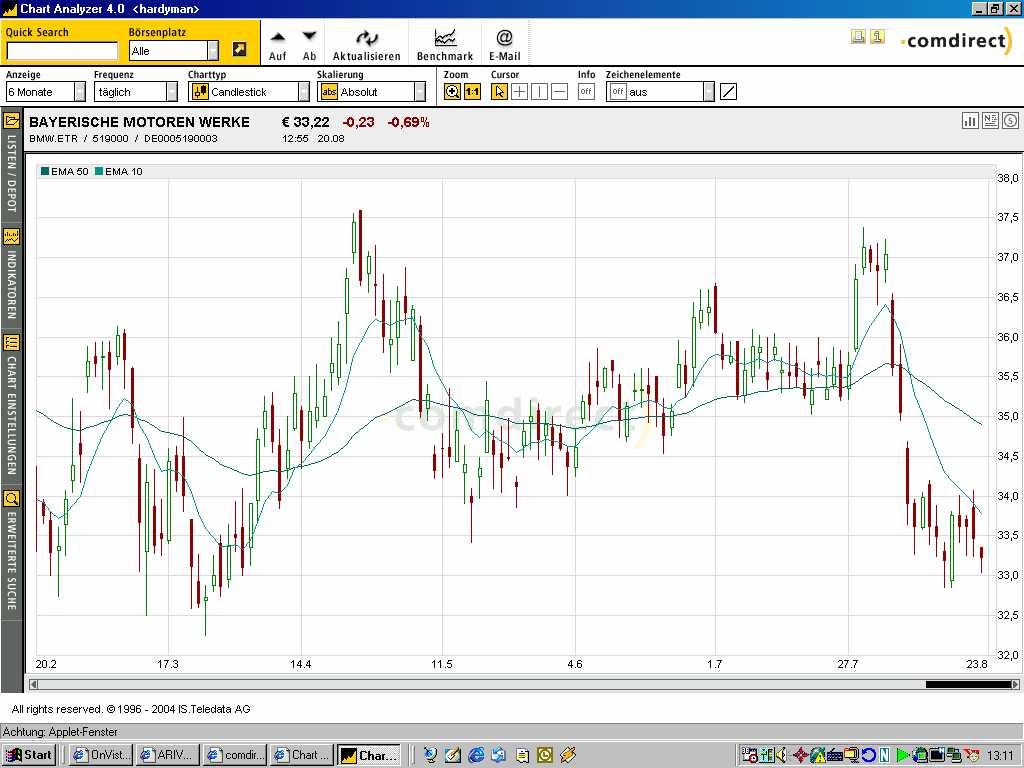Click the abs scaling icon
Image resolution: width=1024 pixels, height=768 pixels.
pyautogui.click(x=329, y=92)
